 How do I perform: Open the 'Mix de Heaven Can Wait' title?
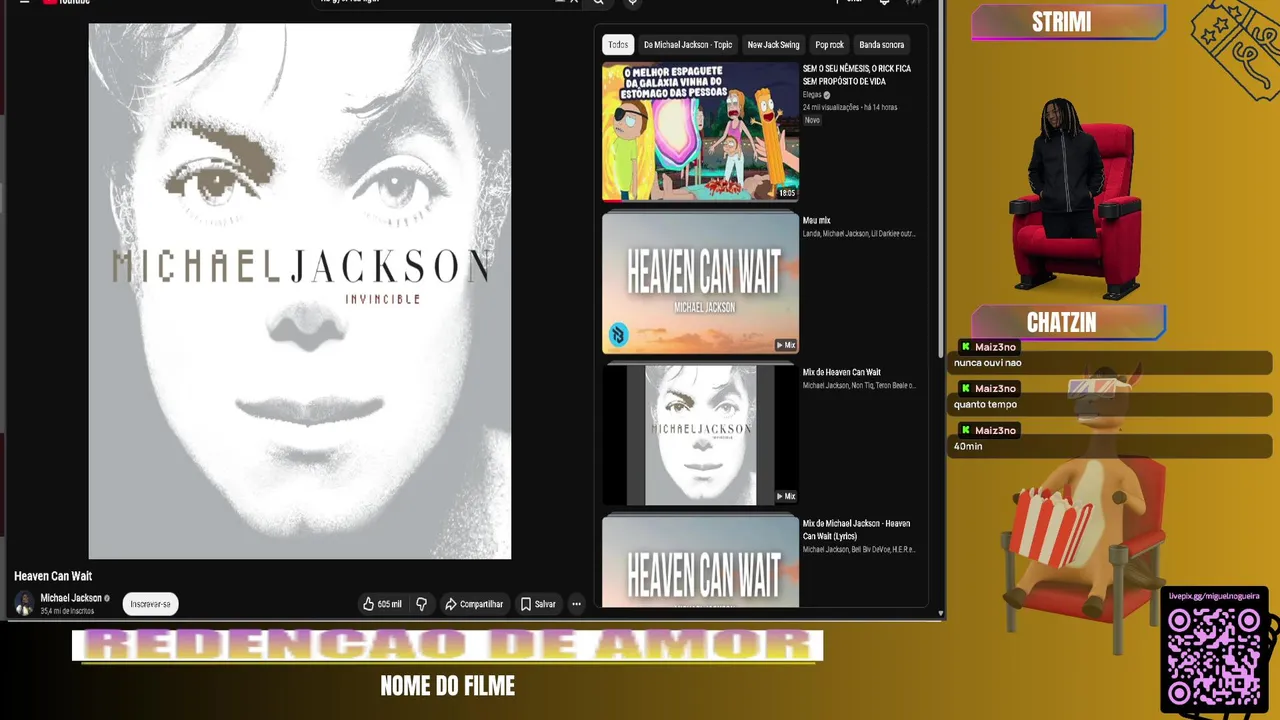(841, 372)
